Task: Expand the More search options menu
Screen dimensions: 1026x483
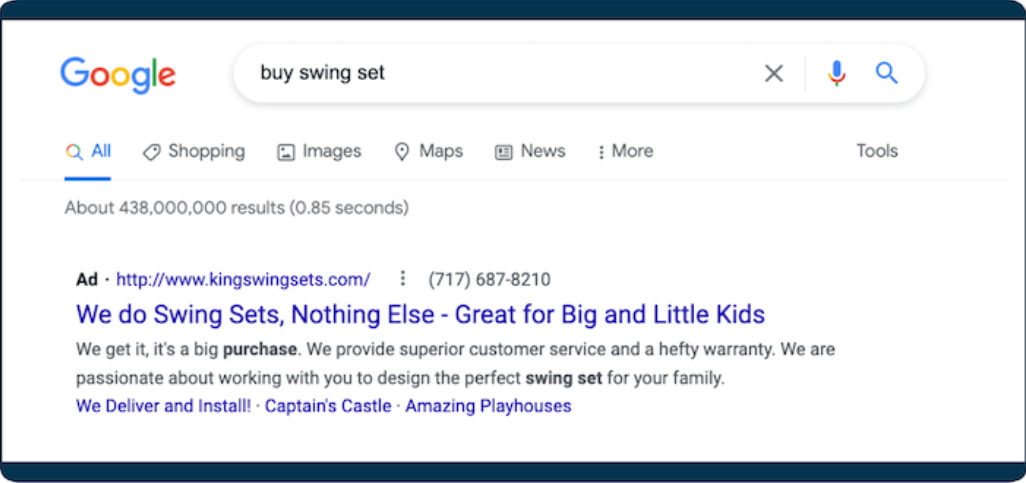Action: click(625, 152)
